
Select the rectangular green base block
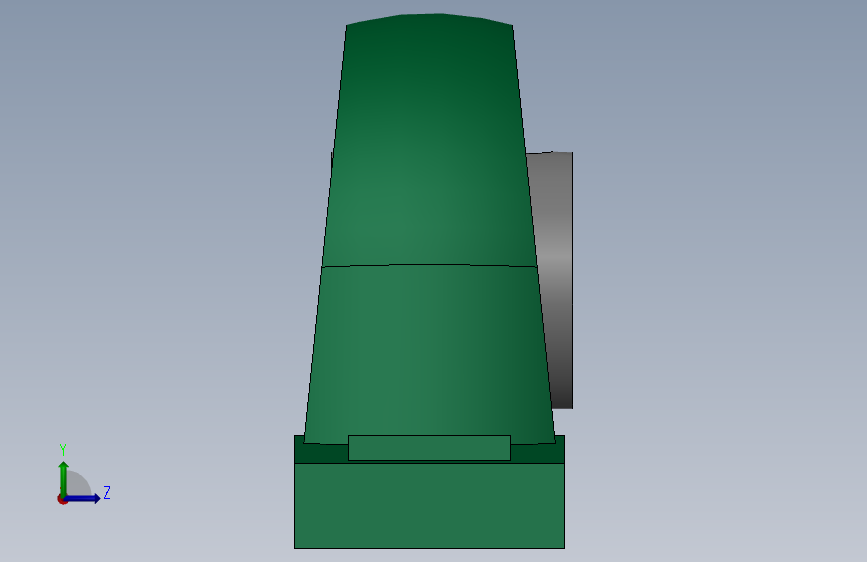pyautogui.click(x=429, y=506)
